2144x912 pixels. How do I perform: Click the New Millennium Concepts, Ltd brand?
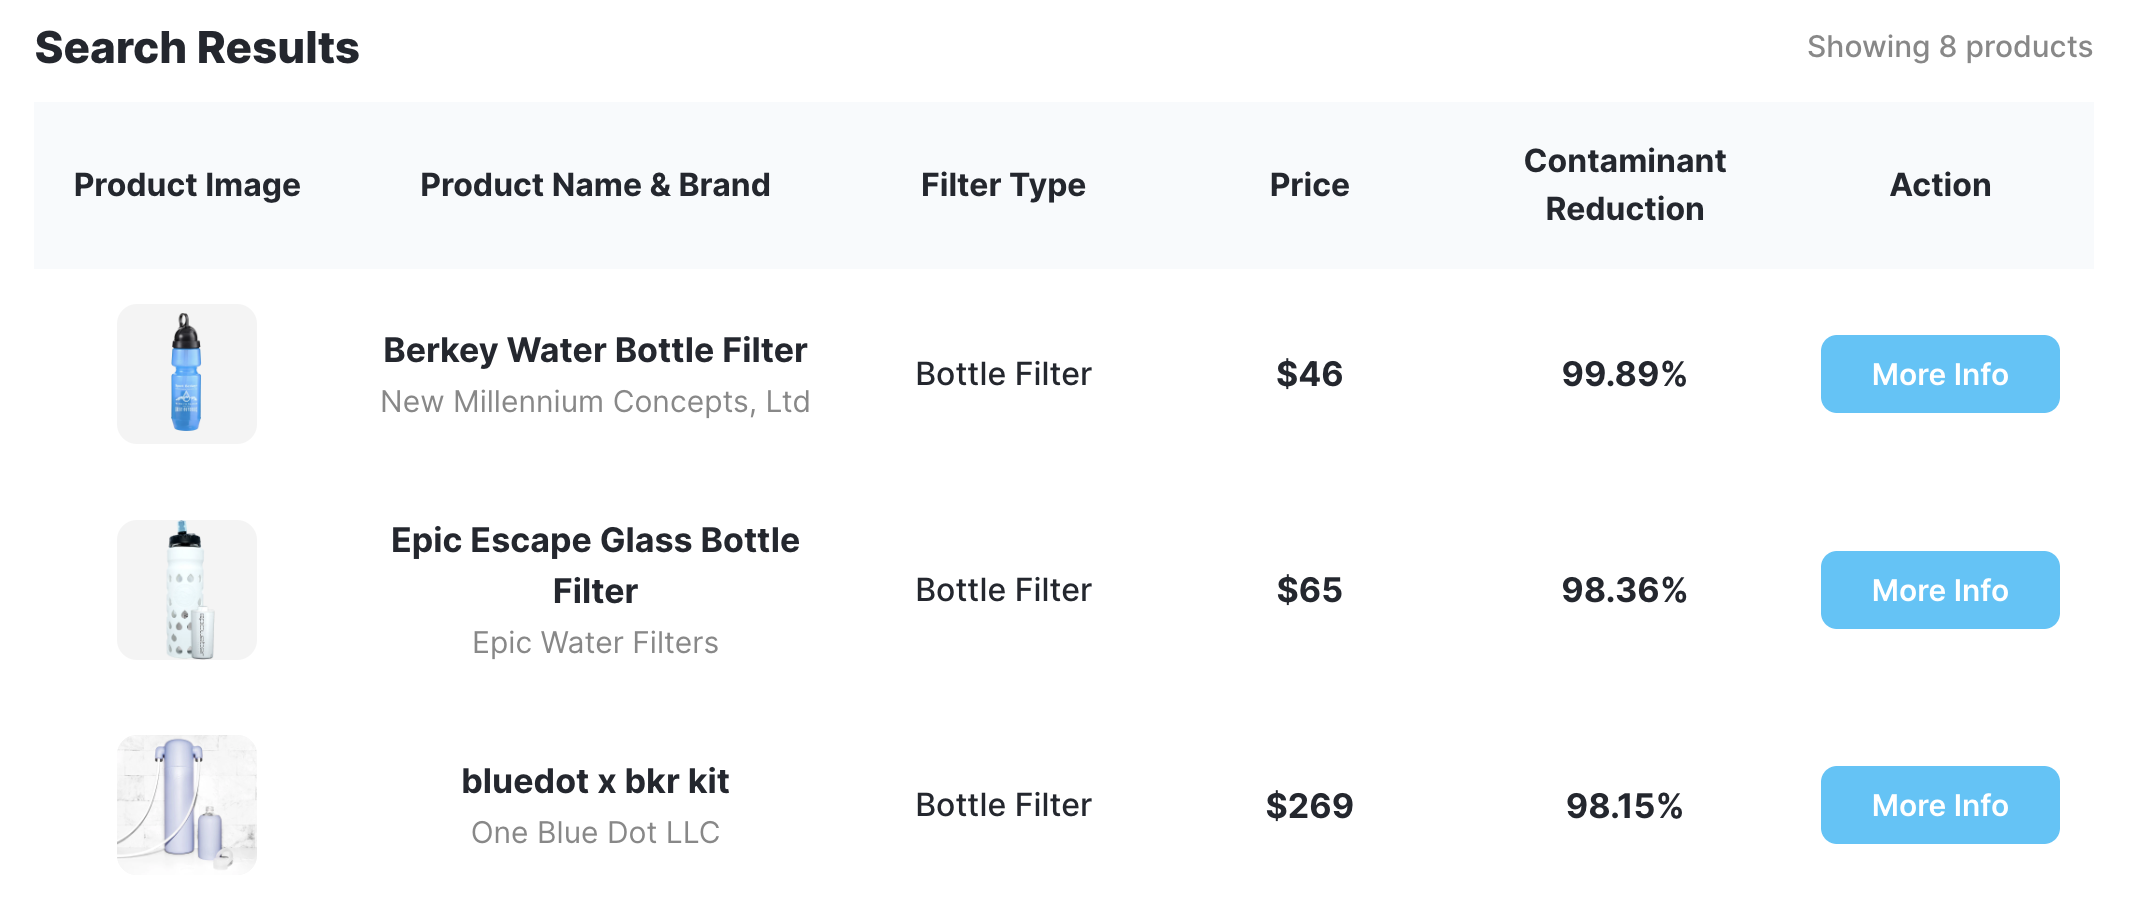[x=595, y=402]
